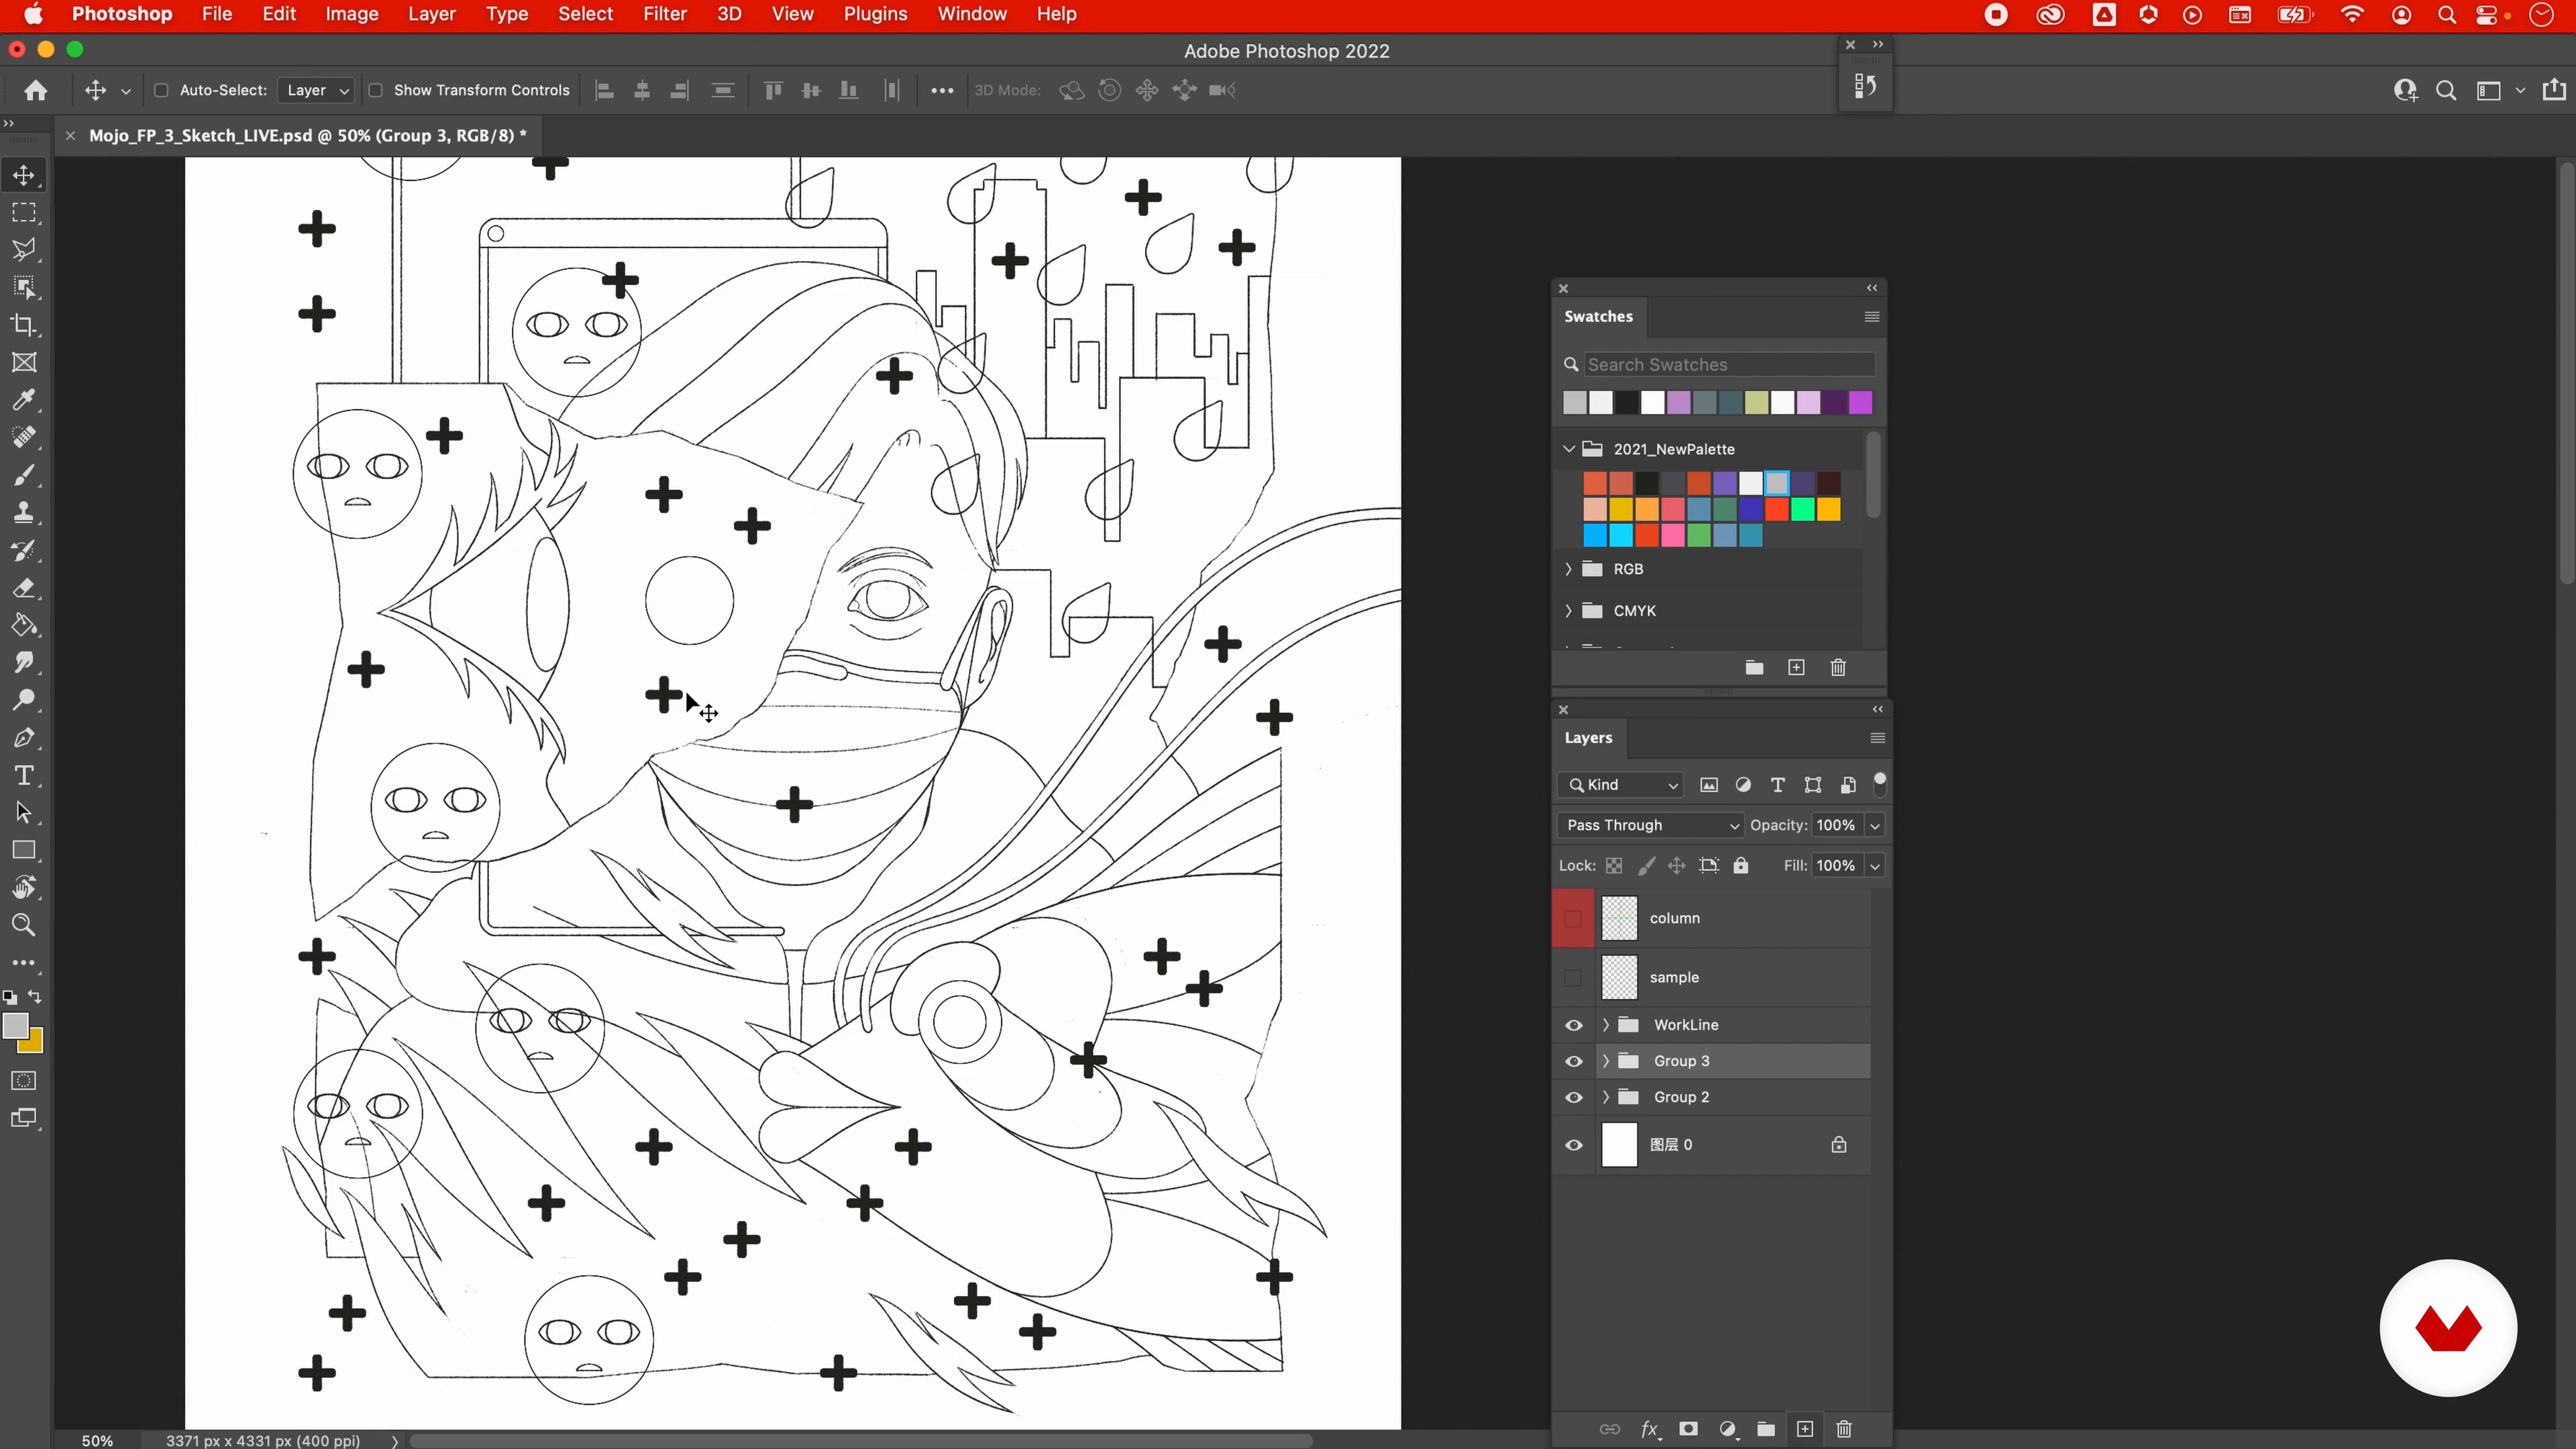The height and width of the screenshot is (1449, 2576).
Task: Show the hidden sample layer
Action: (x=1573, y=977)
